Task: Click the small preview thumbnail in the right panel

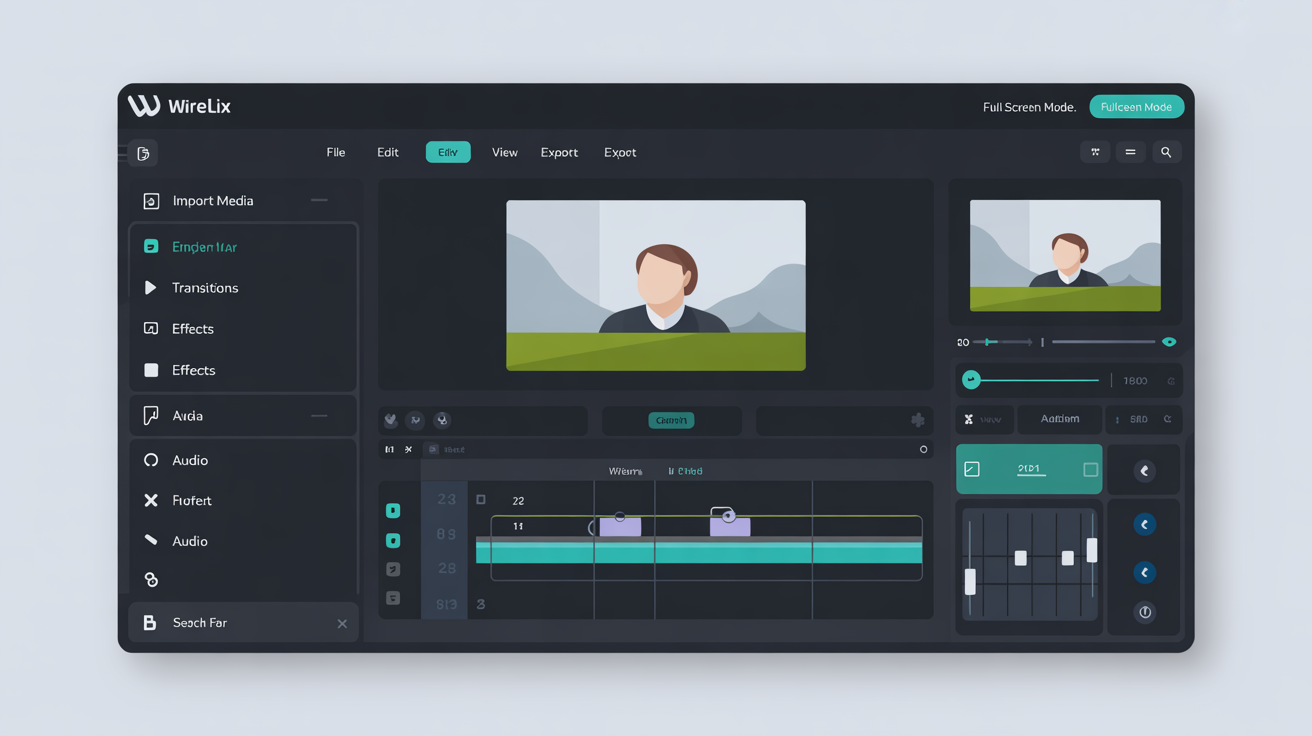Action: 1065,255
